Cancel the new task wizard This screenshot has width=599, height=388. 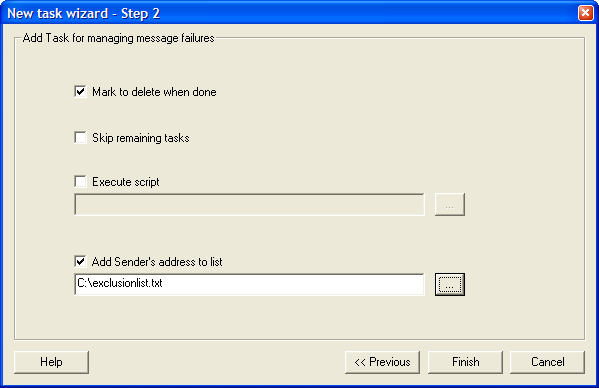(x=547, y=362)
